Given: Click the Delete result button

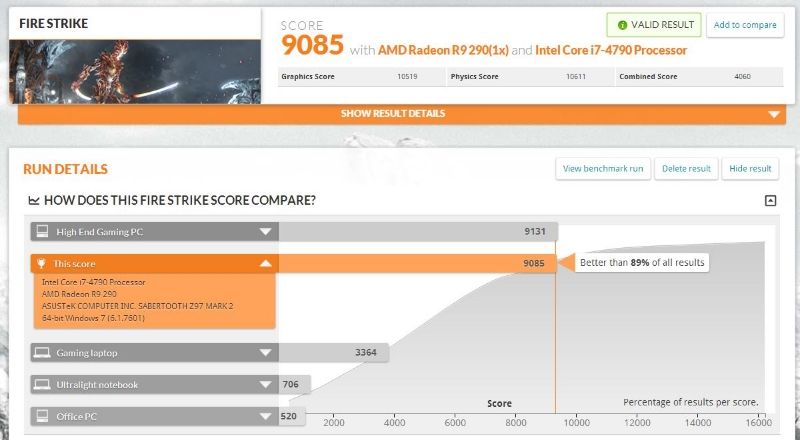Looking at the screenshot, I should [686, 168].
